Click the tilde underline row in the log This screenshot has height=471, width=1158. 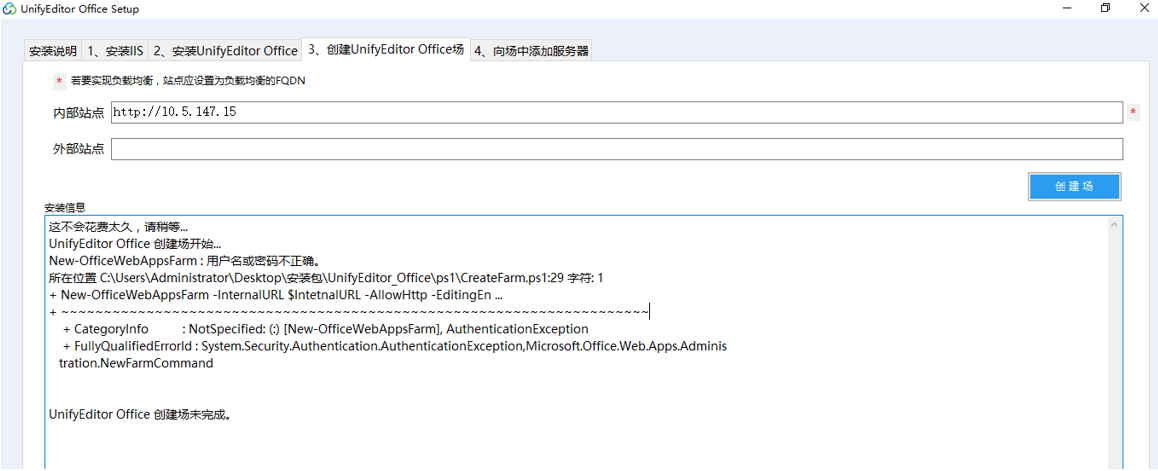coord(349,312)
